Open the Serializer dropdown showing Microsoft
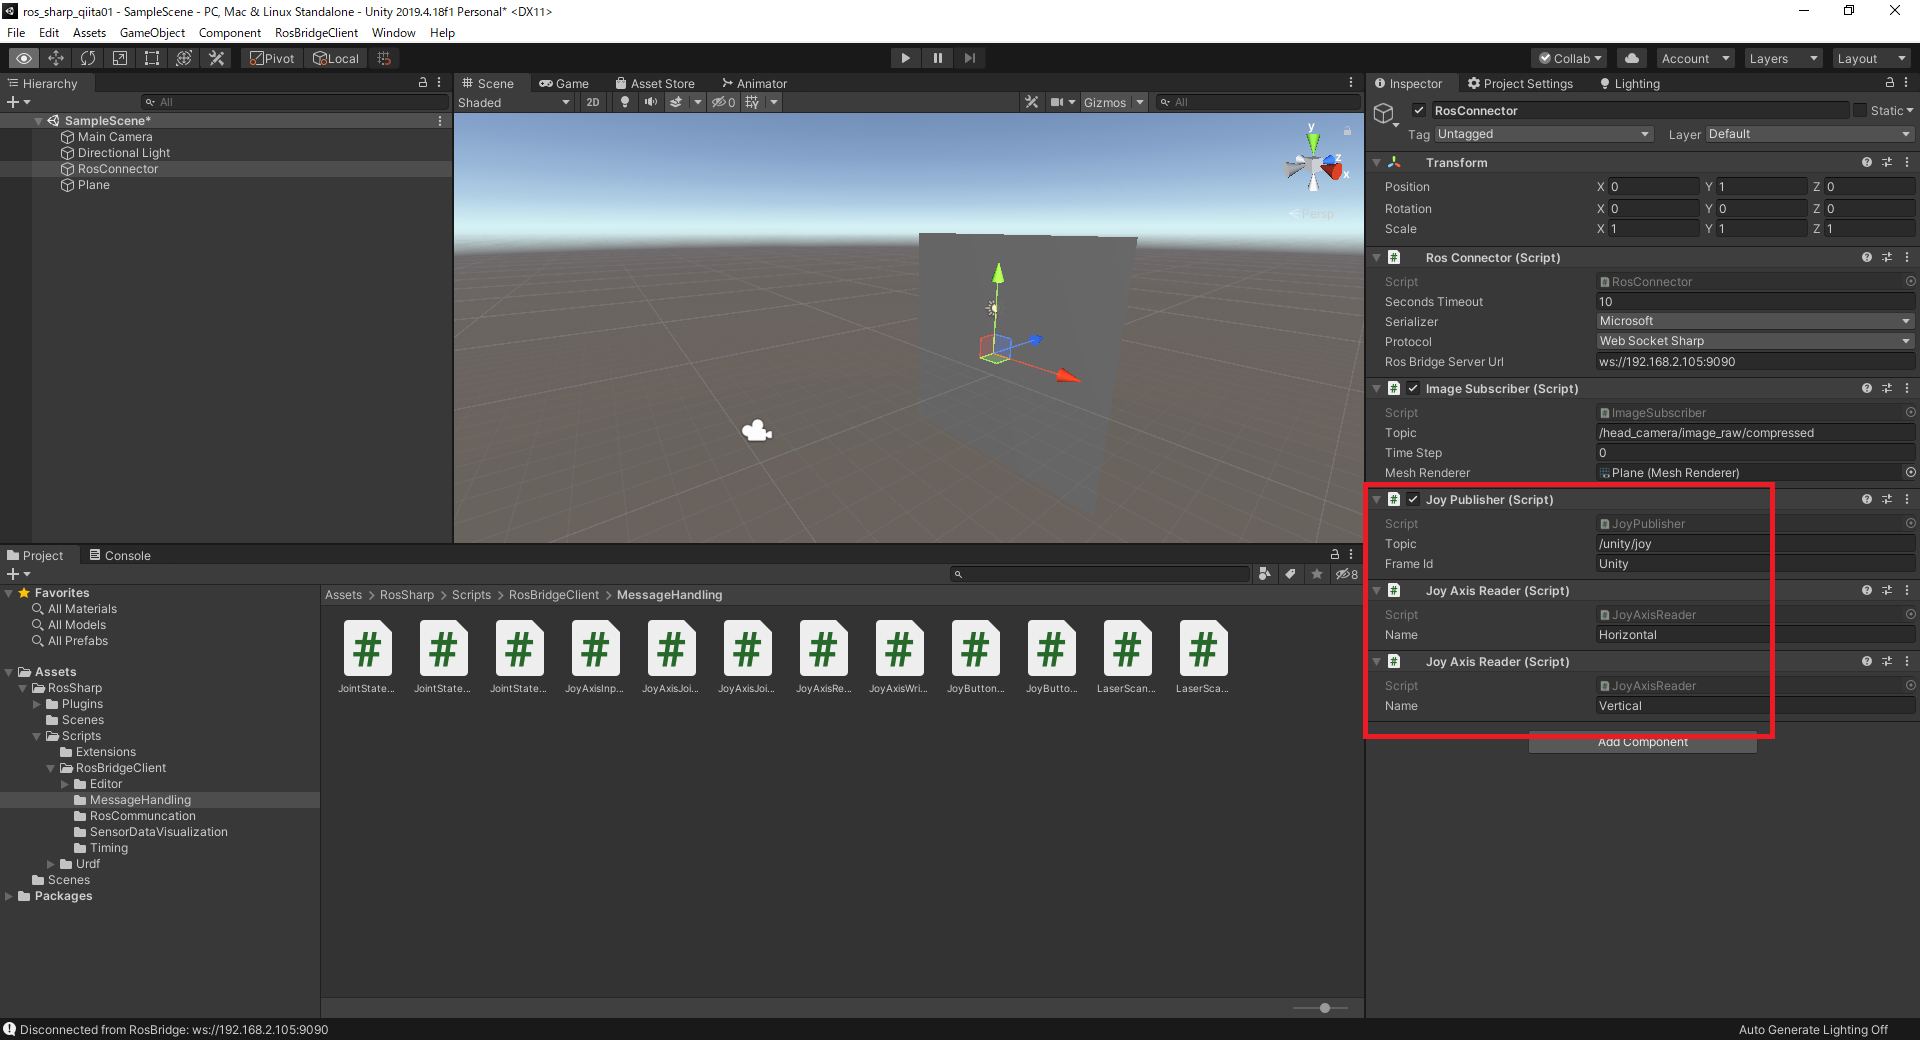The image size is (1920, 1040). point(1755,320)
